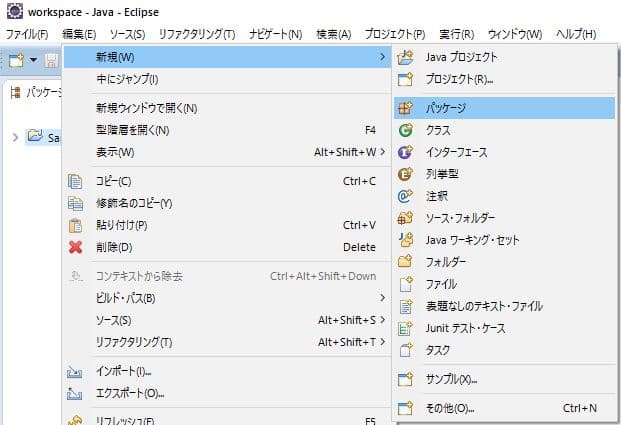Choose 型階層を開く(N) entry
Image resolution: width=621 pixels, height=425 pixels.
228,130
